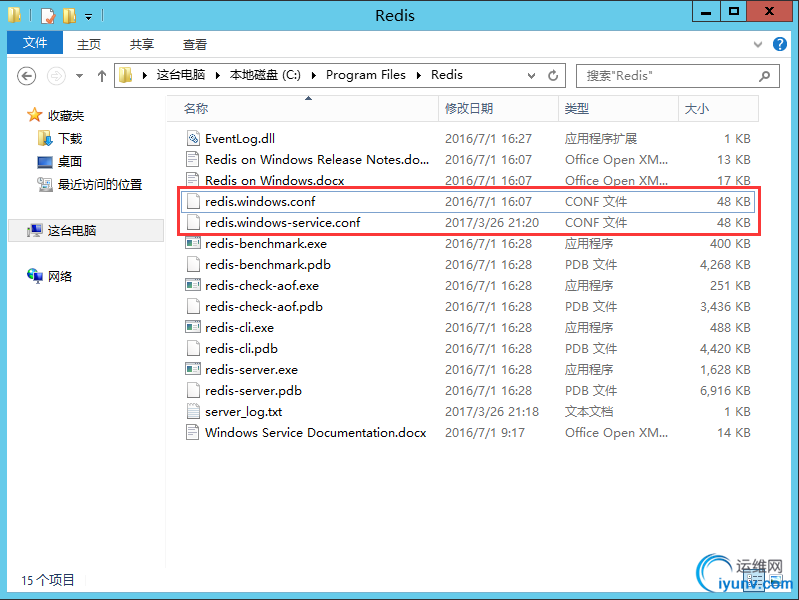This screenshot has height=600, width=799.
Task: Click the file name redis.windows-service.conf
Action: point(282,223)
